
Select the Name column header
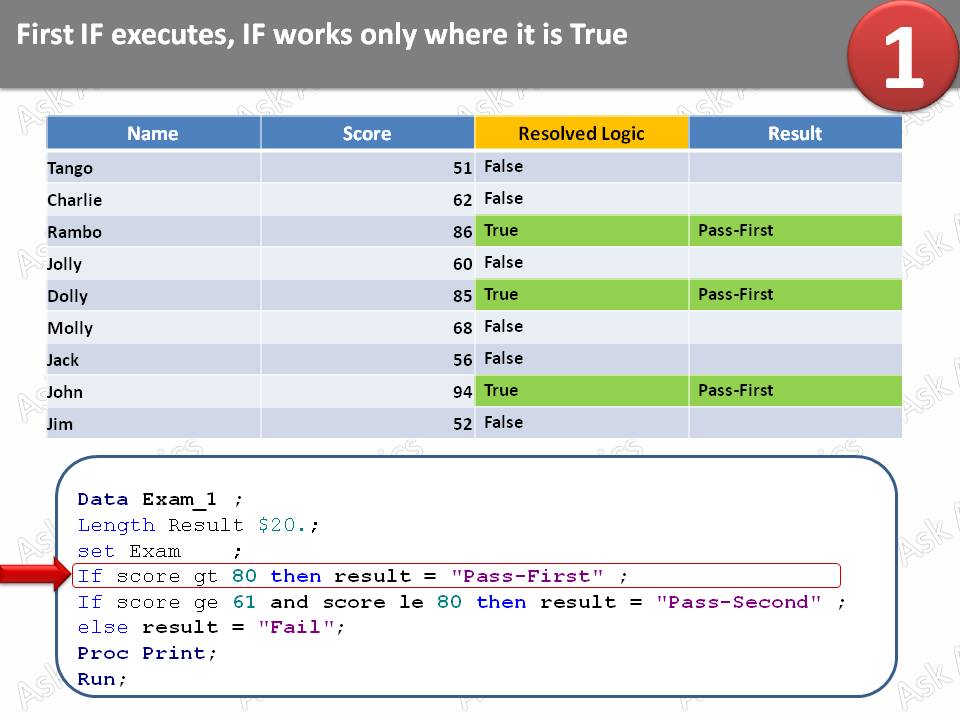[x=153, y=132]
